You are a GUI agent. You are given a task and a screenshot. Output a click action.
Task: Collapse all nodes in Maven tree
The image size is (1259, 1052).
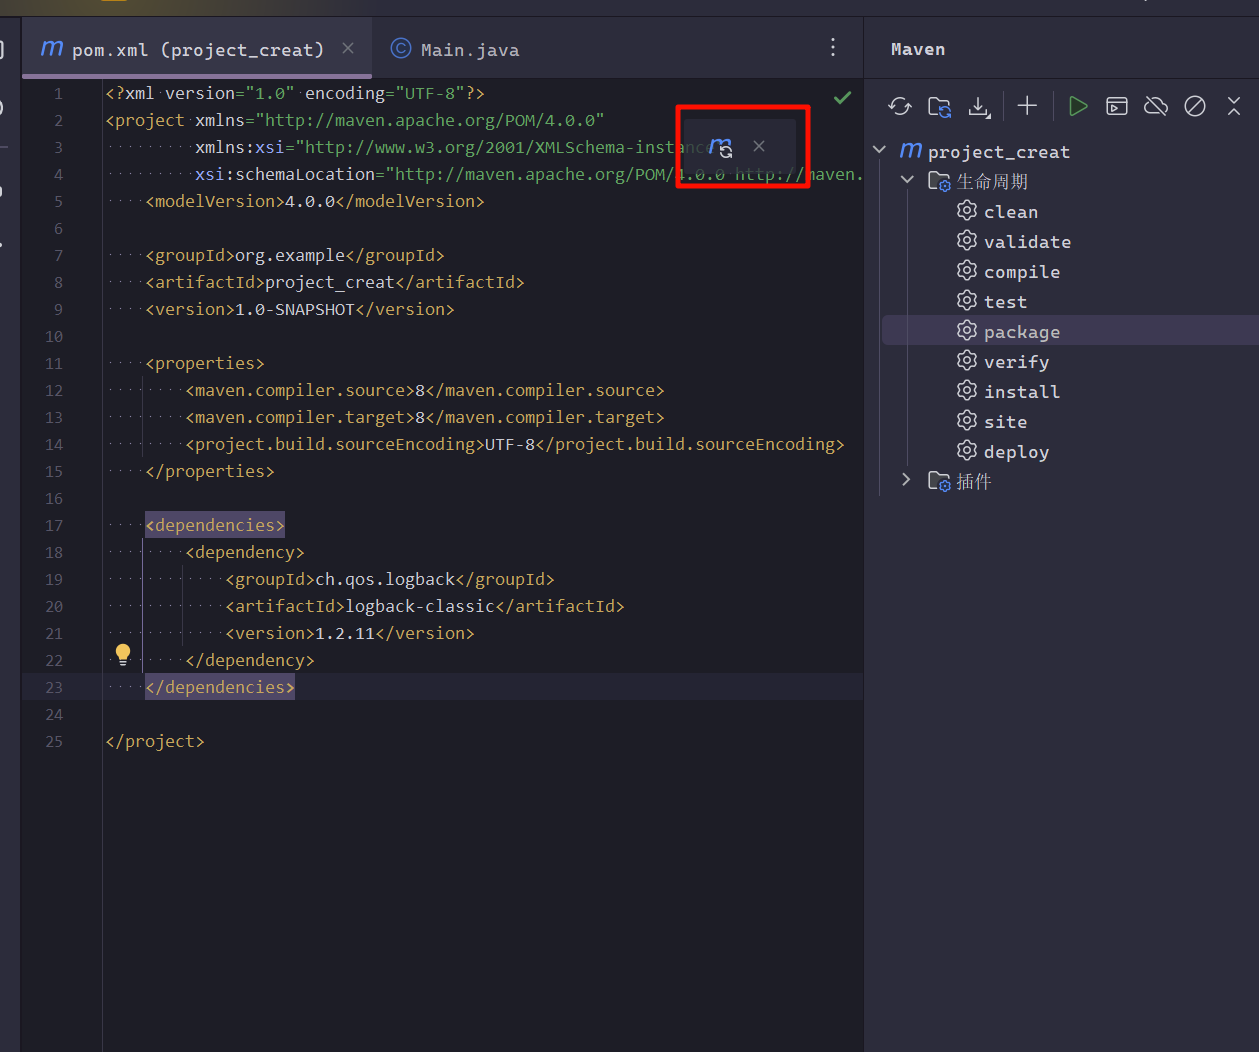coord(1234,106)
